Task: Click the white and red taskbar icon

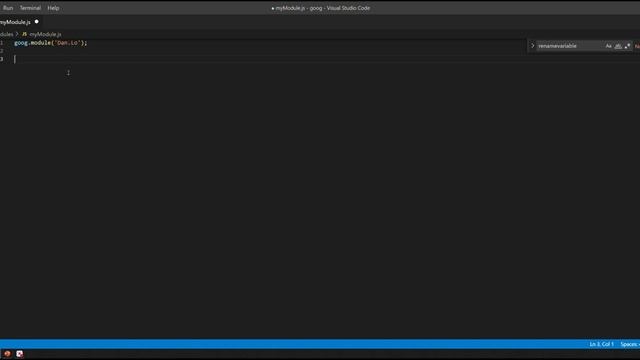Action: (20, 354)
